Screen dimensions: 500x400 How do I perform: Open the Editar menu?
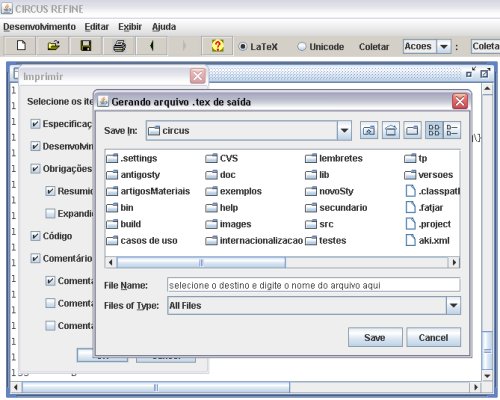coord(97,27)
